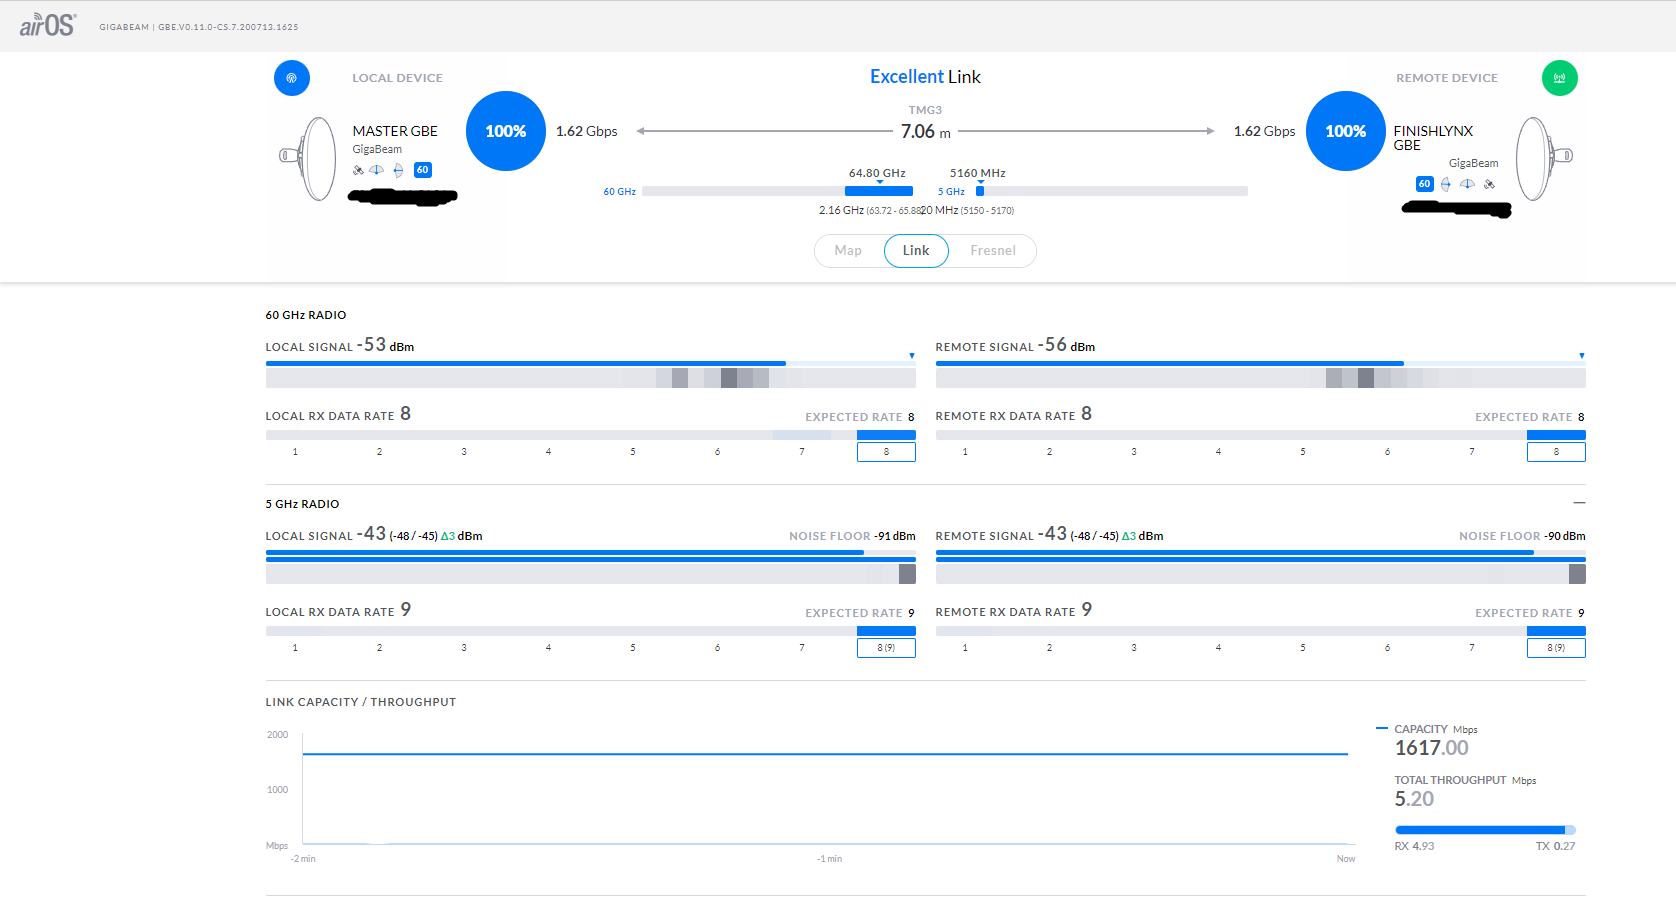The image size is (1676, 898).
Task: Click the arrow marker above remote signal bar
Action: (x=1581, y=356)
